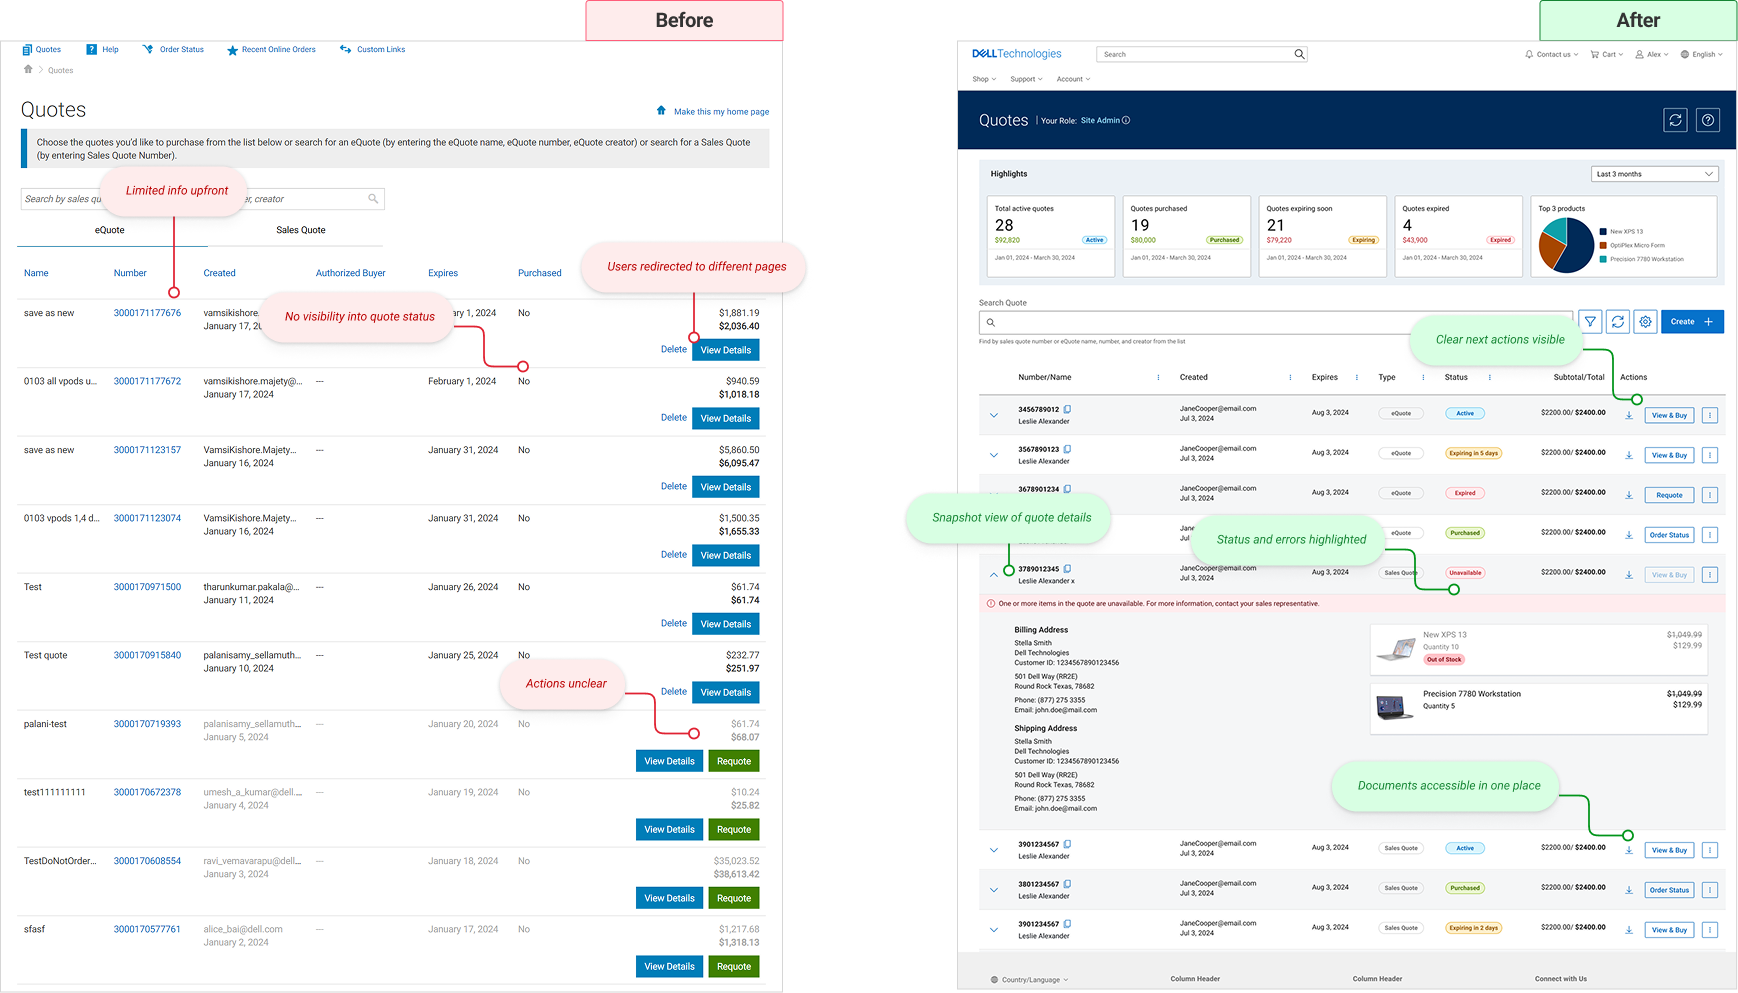Open the Contact us dropdown
1738x993 pixels.
pyautogui.click(x=1552, y=54)
